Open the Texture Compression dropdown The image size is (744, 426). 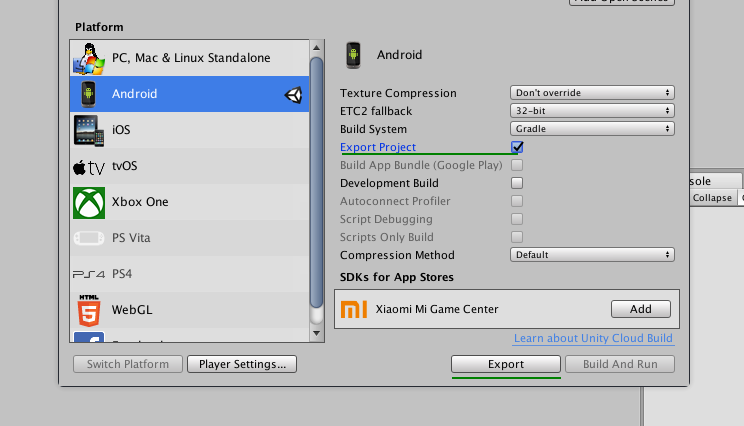(592, 93)
